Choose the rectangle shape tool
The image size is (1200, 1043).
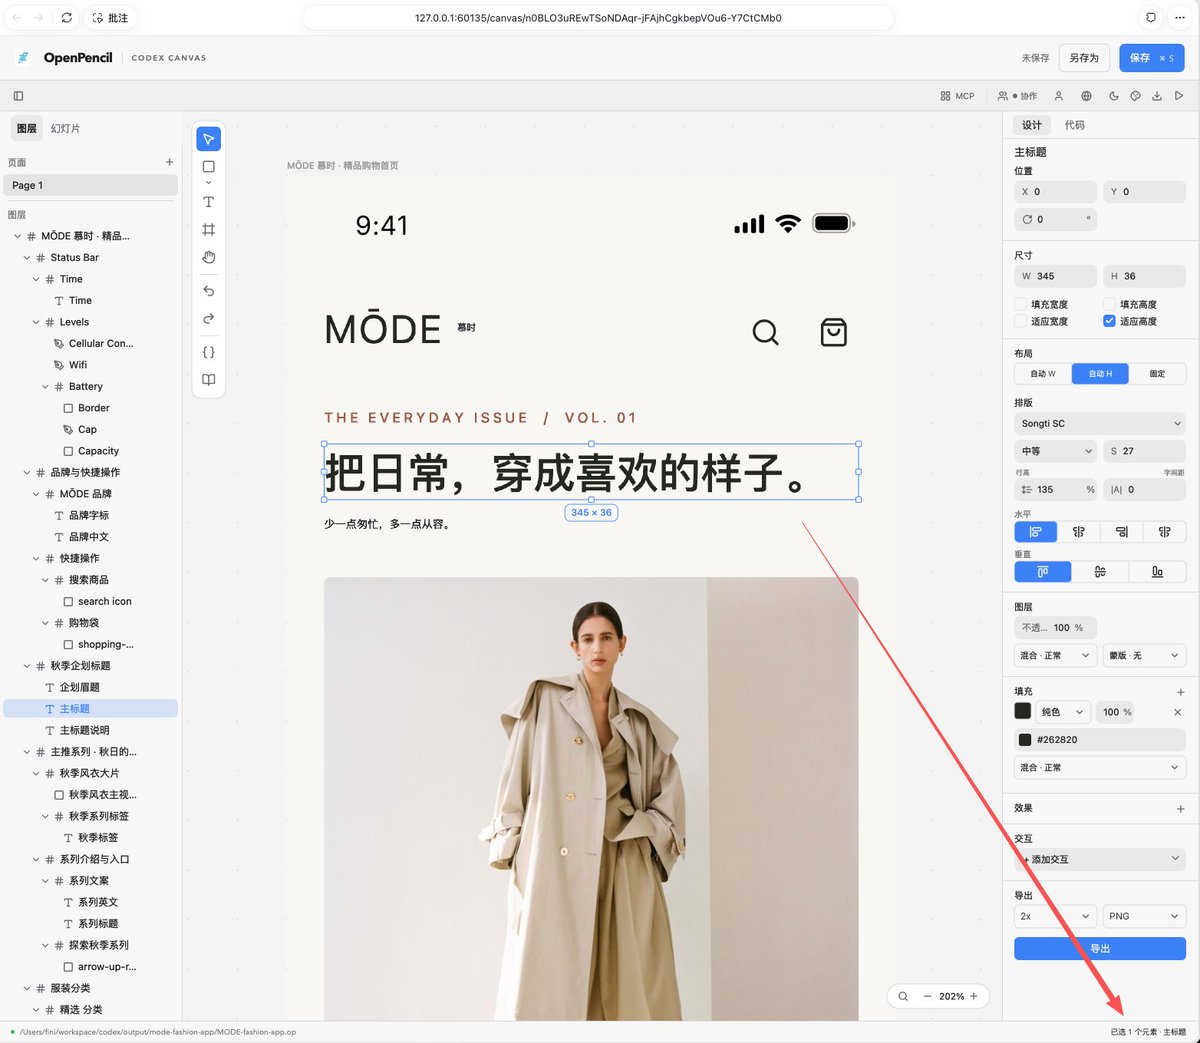[208, 167]
